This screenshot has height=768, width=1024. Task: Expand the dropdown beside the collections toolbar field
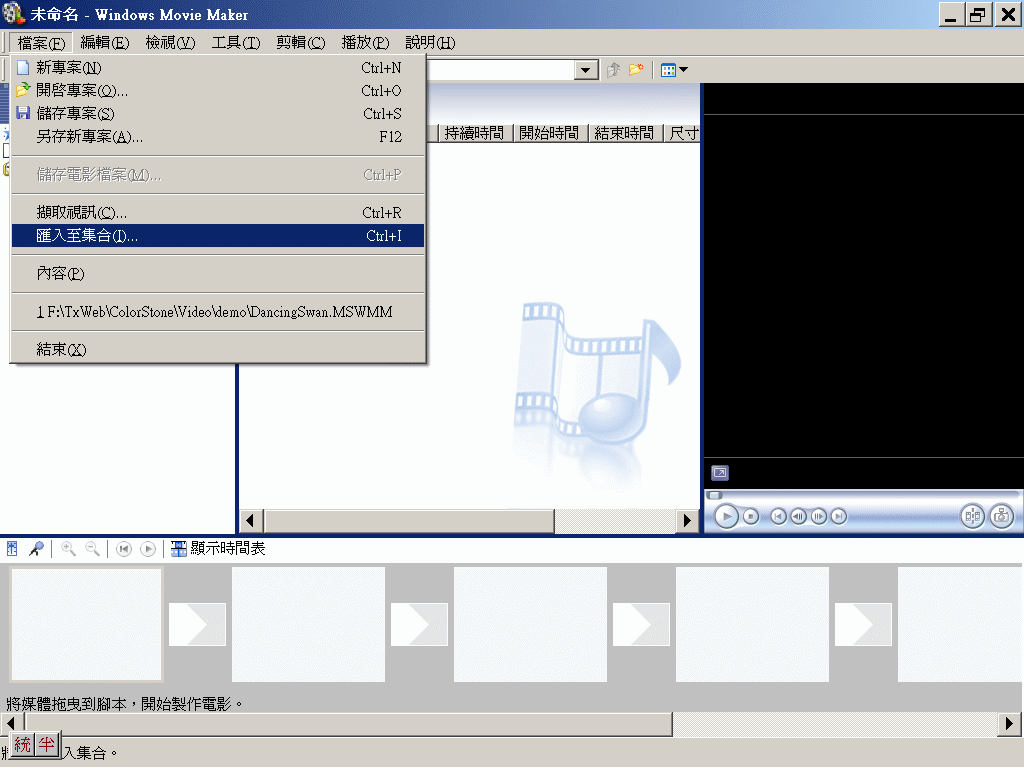pyautogui.click(x=584, y=70)
